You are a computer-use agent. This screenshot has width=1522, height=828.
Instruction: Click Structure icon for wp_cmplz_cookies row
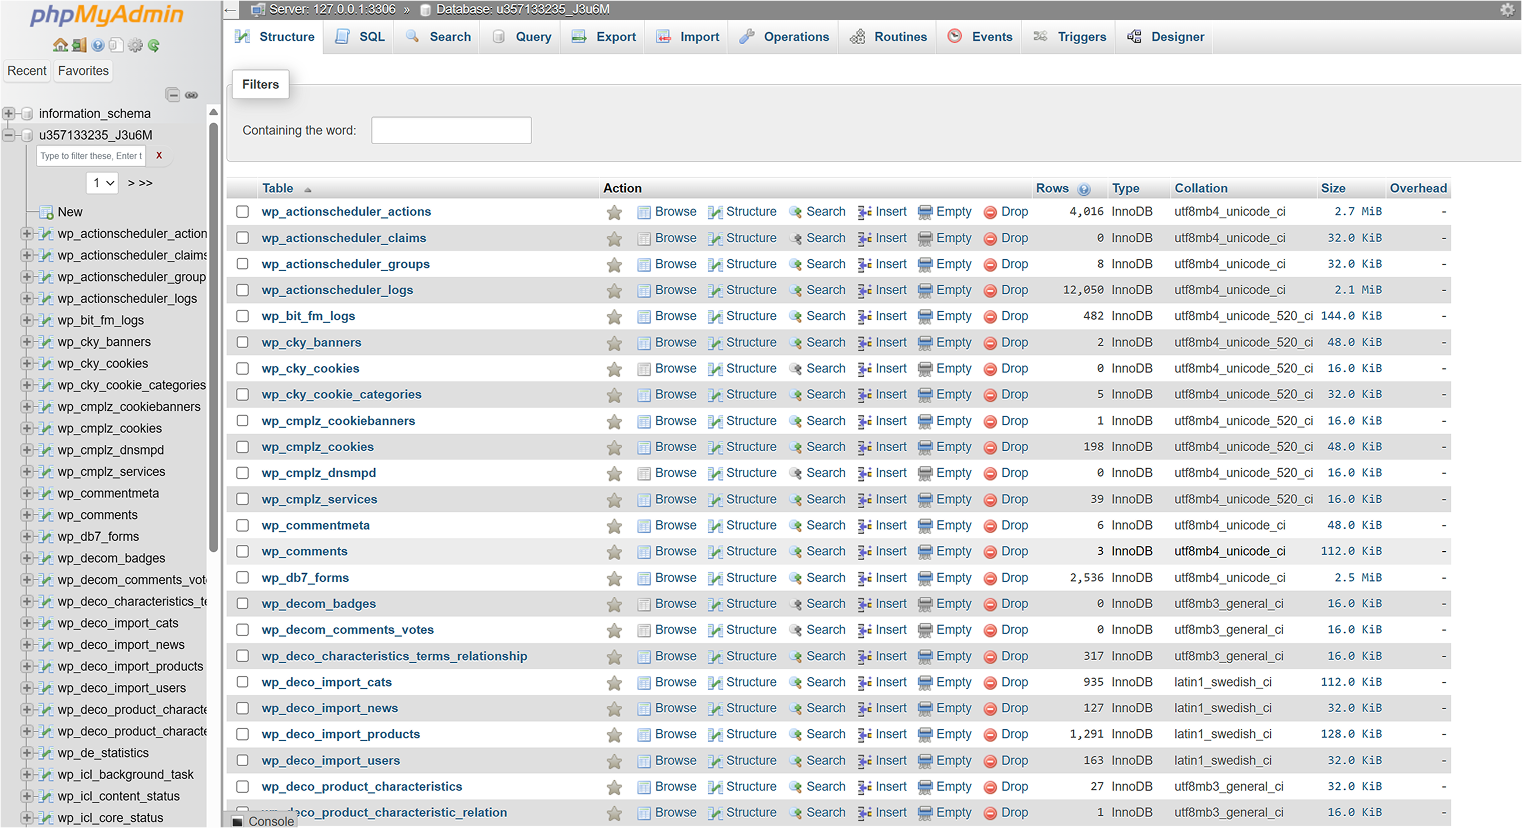pos(715,448)
